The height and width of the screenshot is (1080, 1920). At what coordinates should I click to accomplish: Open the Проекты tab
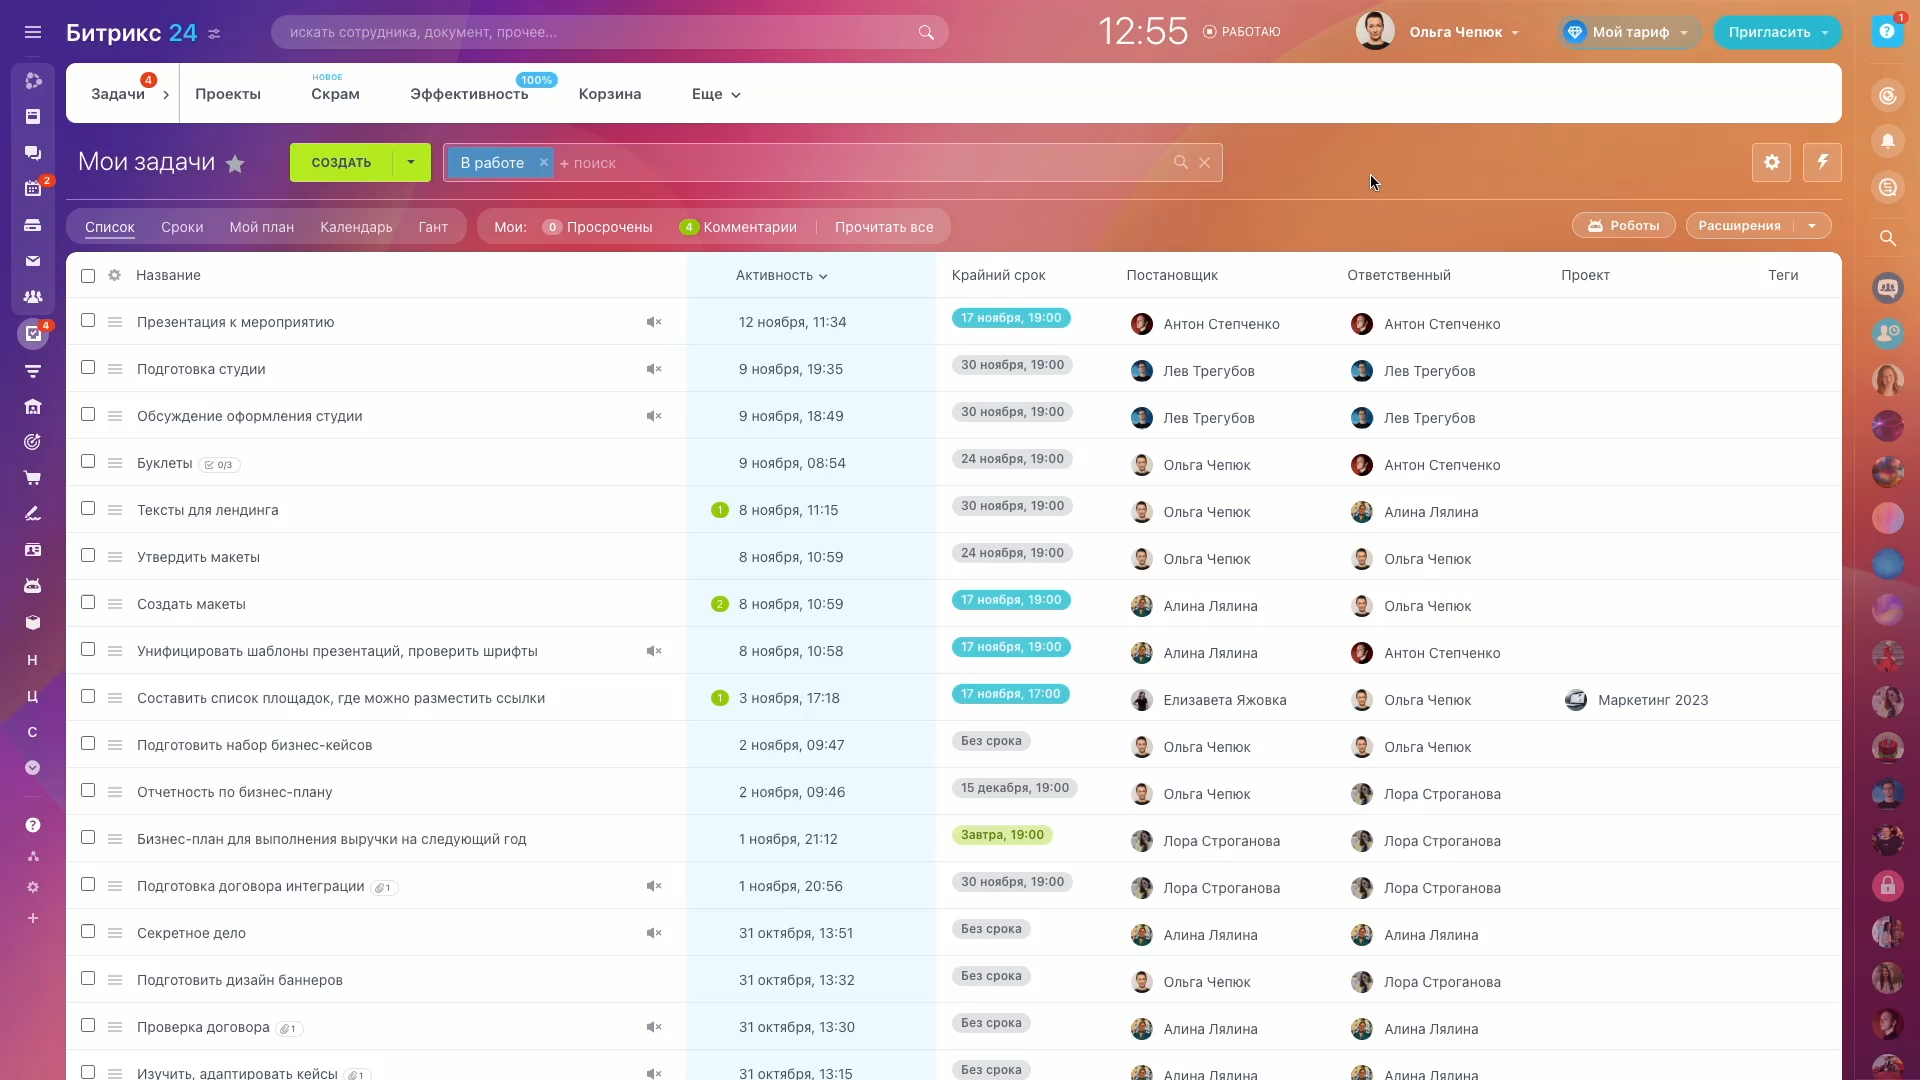pyautogui.click(x=228, y=94)
